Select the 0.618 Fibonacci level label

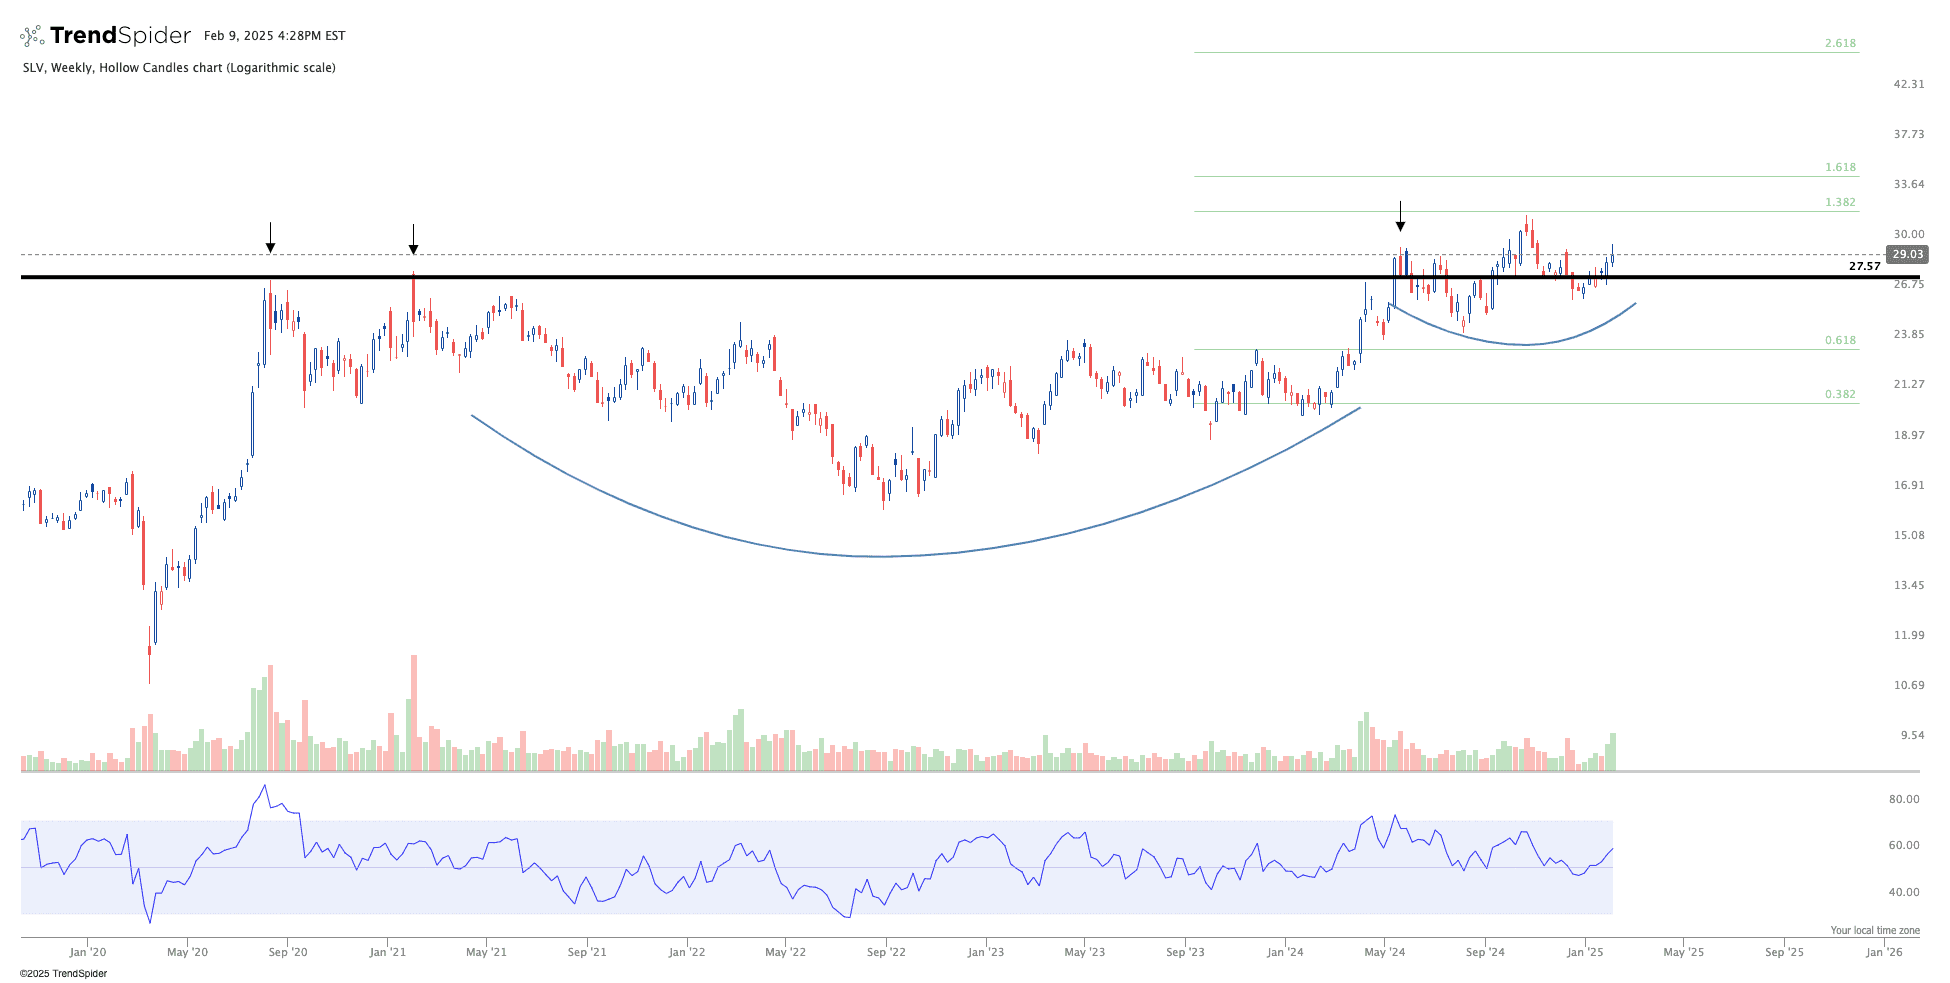click(x=1840, y=340)
